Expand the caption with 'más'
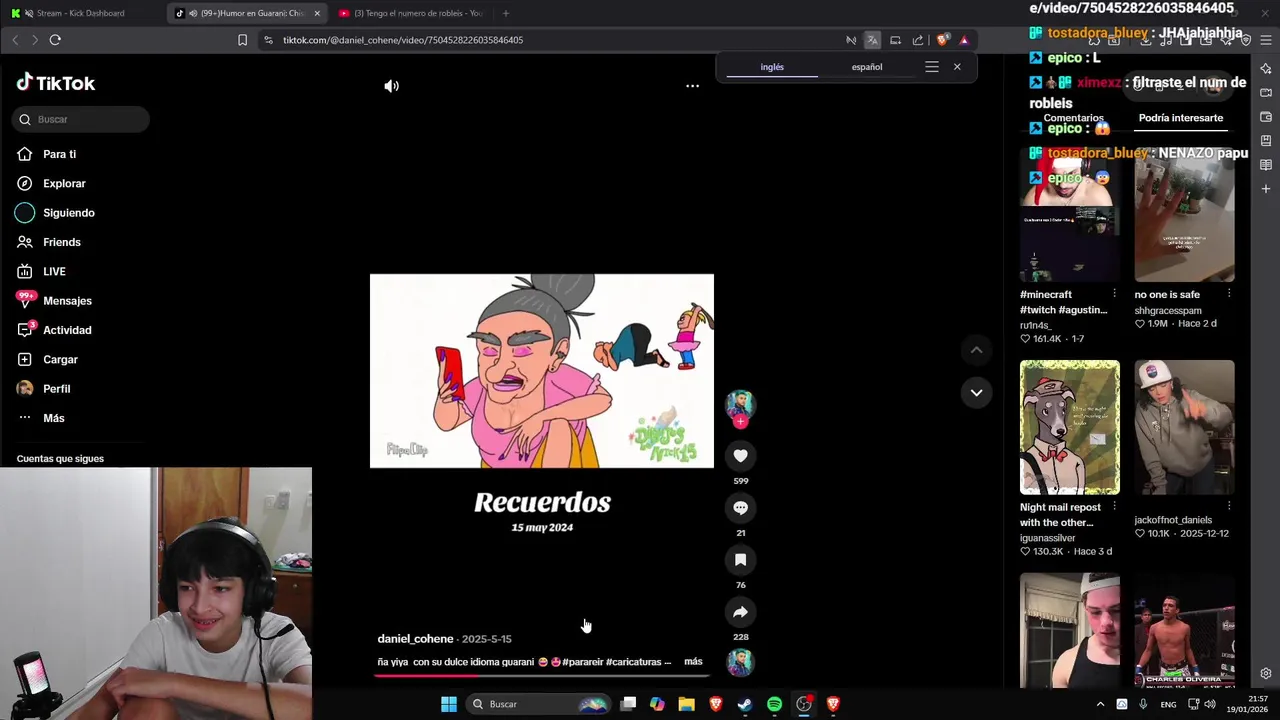The height and width of the screenshot is (720, 1280). 693,662
